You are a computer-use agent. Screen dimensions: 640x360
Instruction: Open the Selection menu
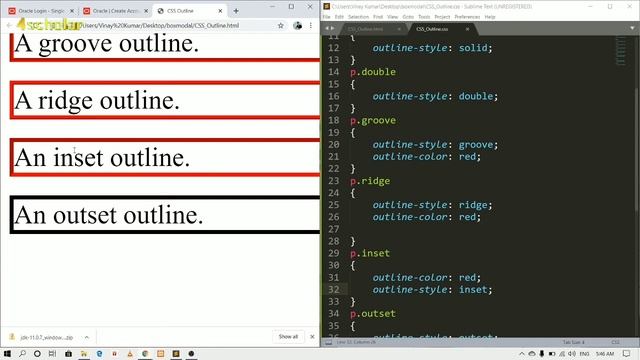tap(358, 17)
